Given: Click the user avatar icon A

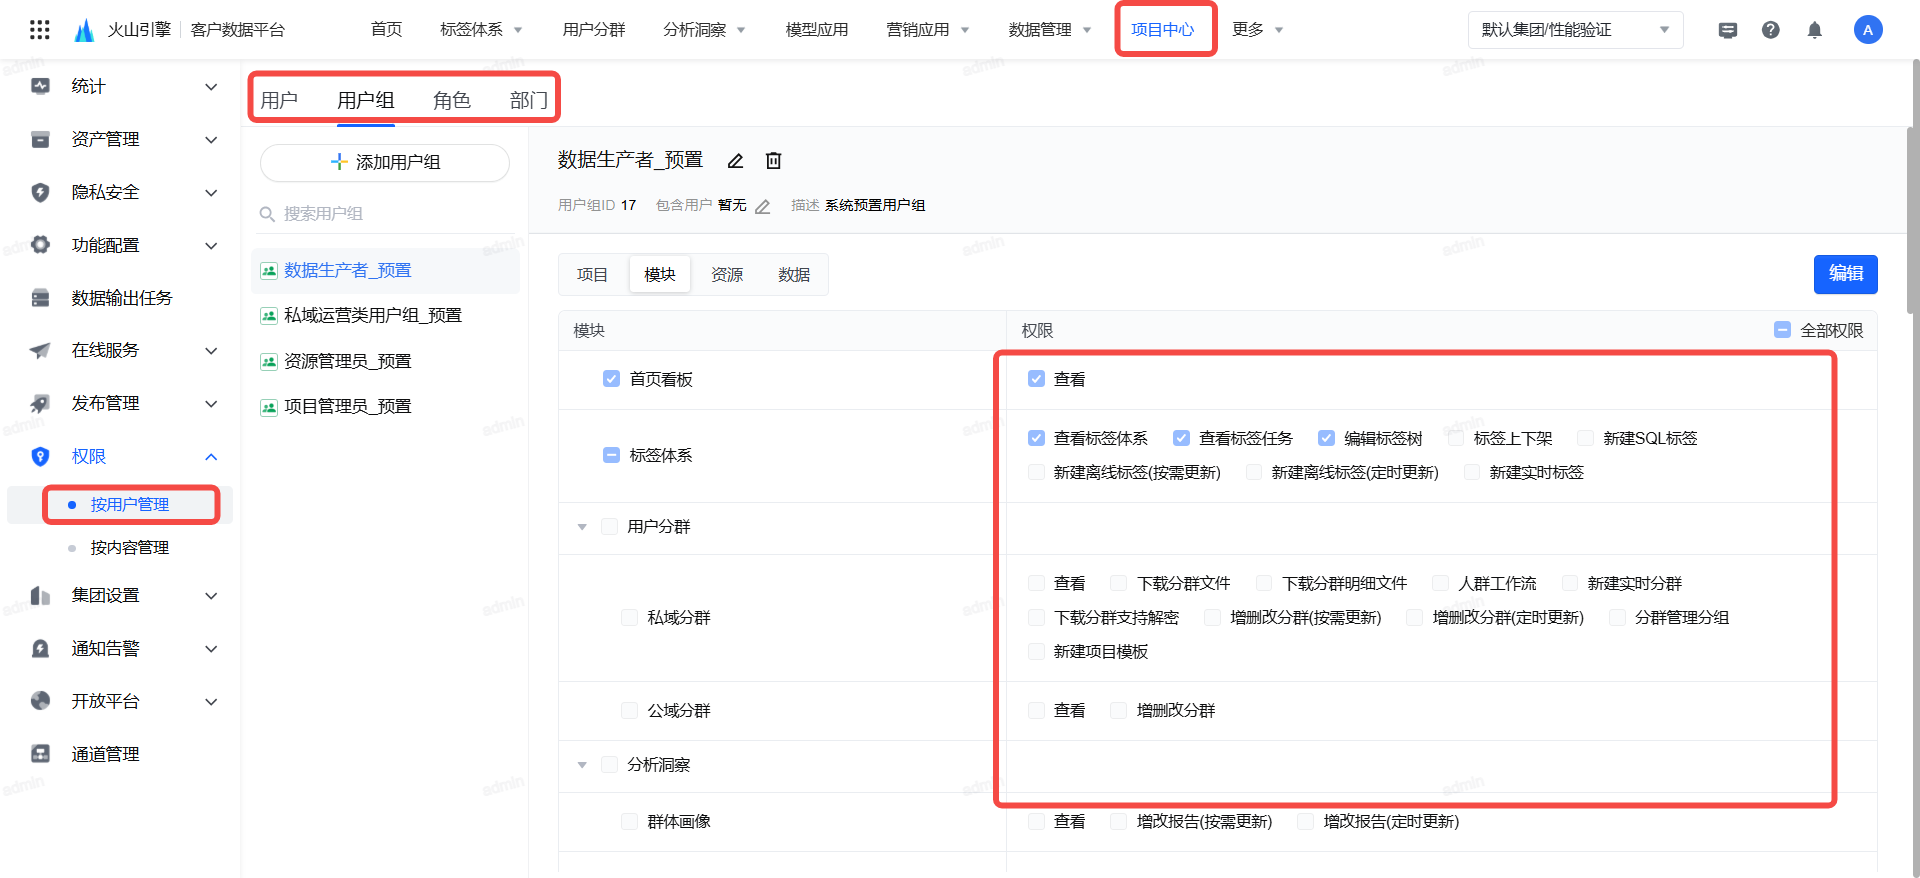Looking at the screenshot, I should [1867, 30].
